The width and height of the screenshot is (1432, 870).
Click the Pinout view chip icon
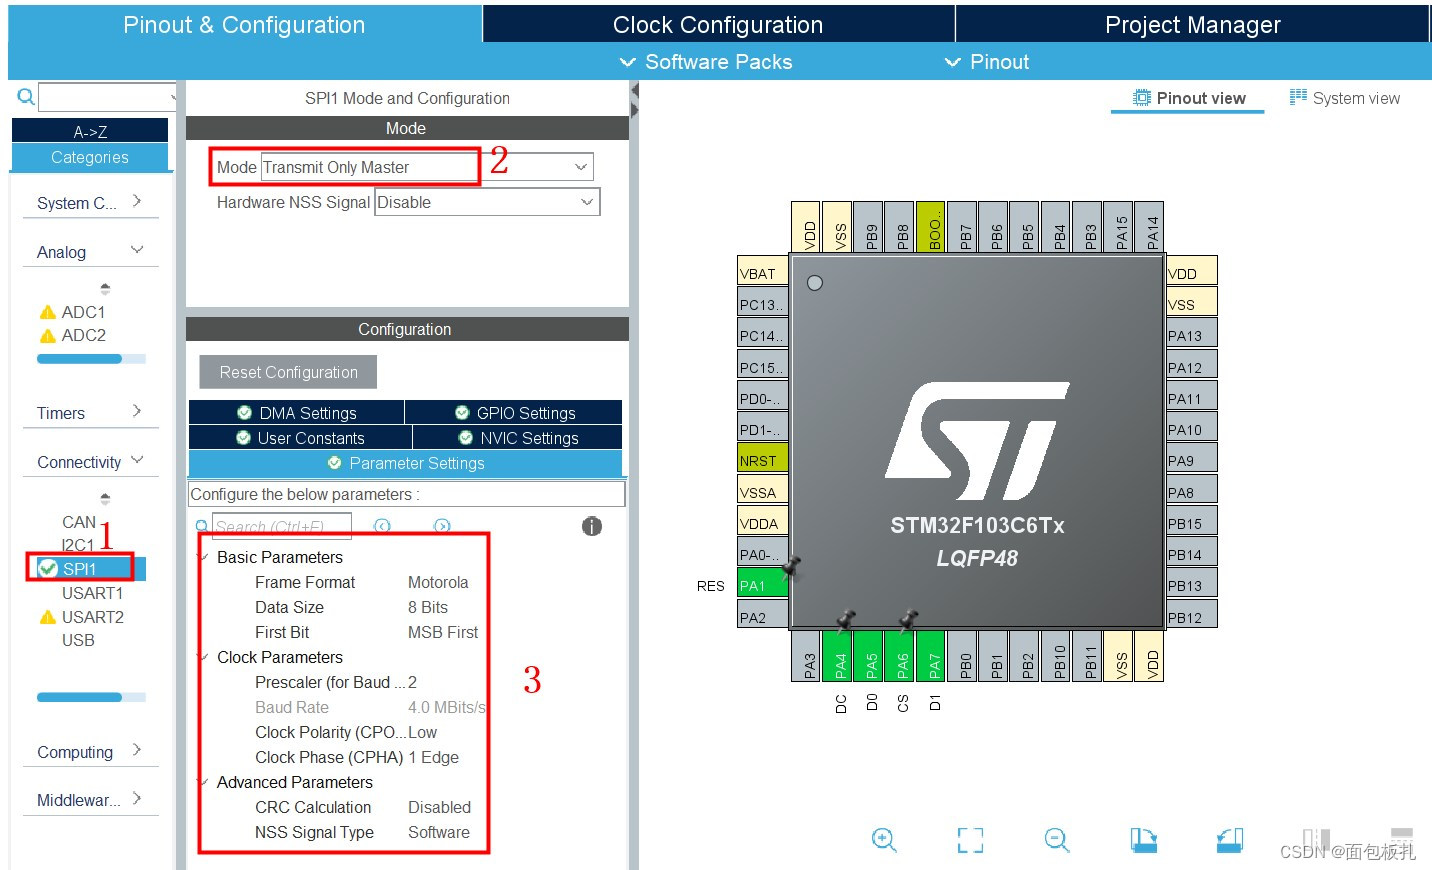click(x=1141, y=97)
